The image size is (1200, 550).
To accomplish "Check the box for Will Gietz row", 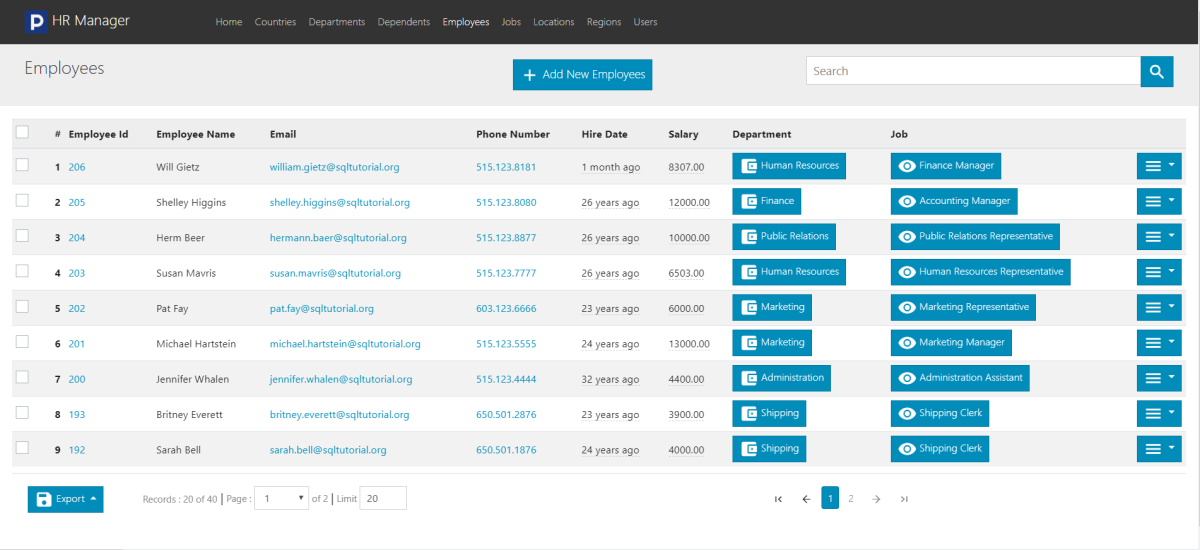I will (x=23, y=165).
